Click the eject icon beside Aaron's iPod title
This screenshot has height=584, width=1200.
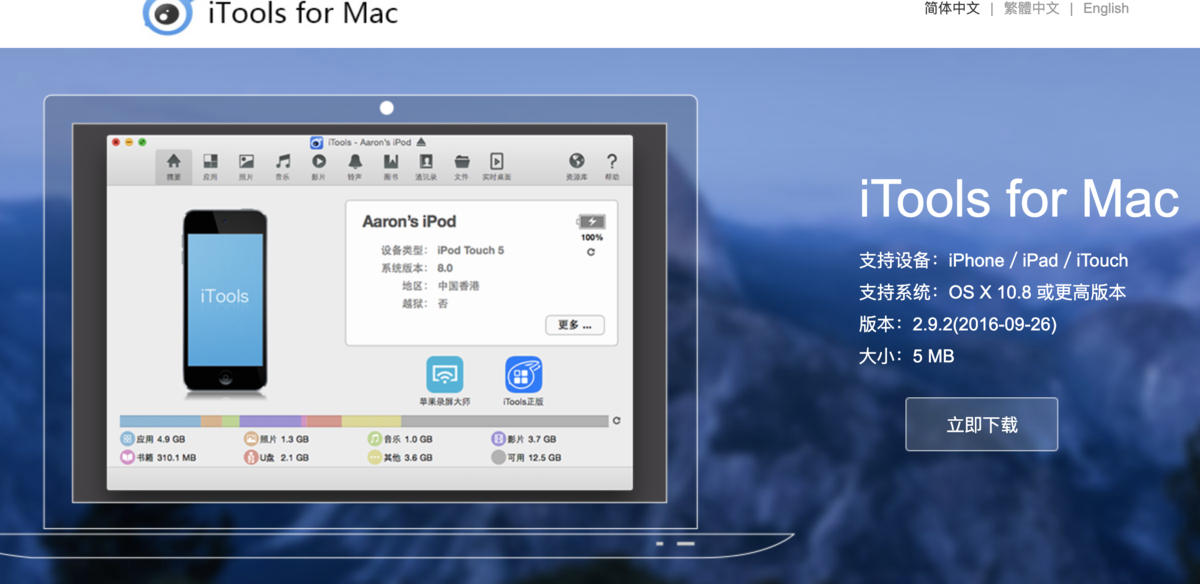[421, 142]
